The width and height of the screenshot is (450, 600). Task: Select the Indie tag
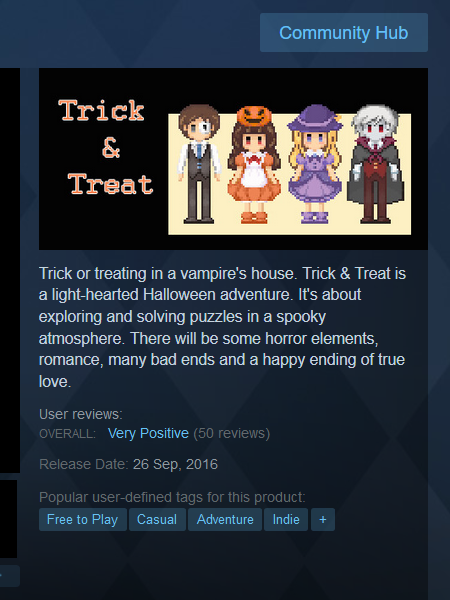click(286, 519)
